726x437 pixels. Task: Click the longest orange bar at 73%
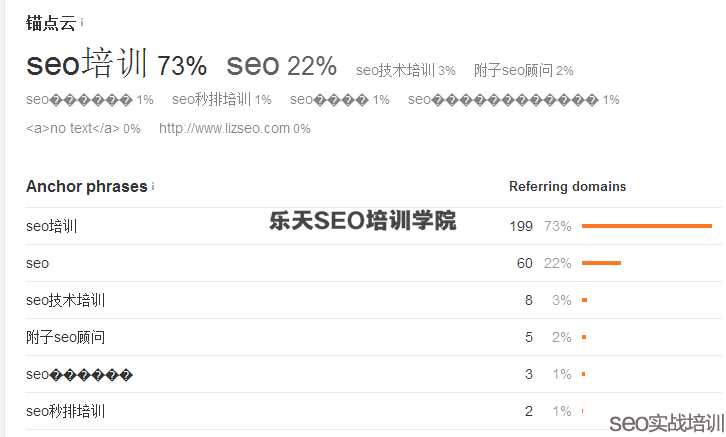coord(646,226)
